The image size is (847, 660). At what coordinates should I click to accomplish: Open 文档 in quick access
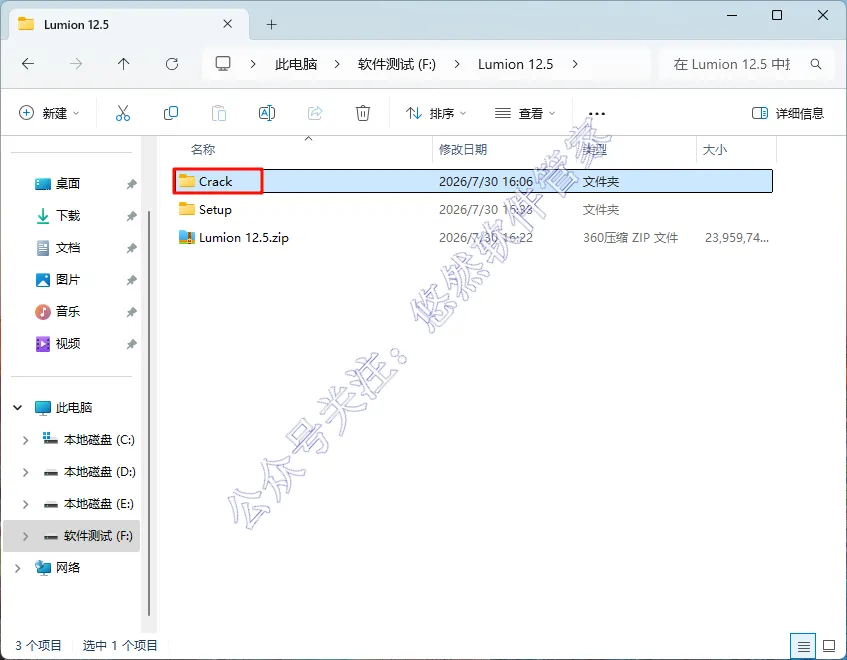click(x=68, y=247)
